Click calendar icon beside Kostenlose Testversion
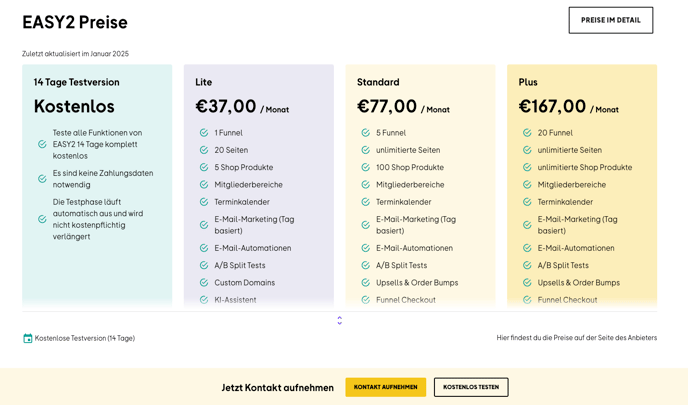 28,338
